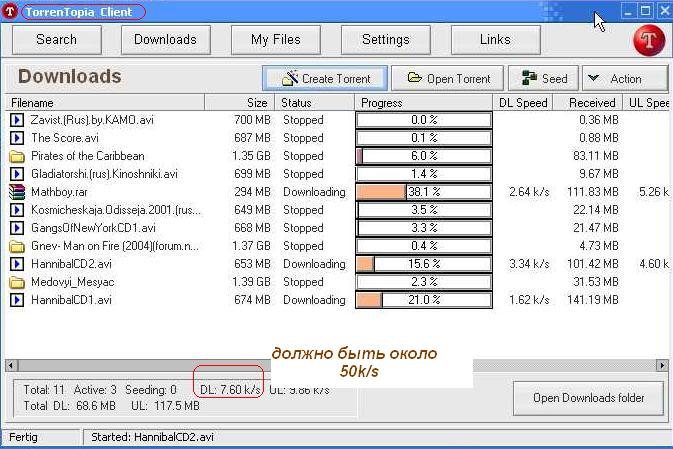Select Kosmicheskaja.Odisseja.2001 filename
This screenshot has width=673, height=449.
(115, 210)
